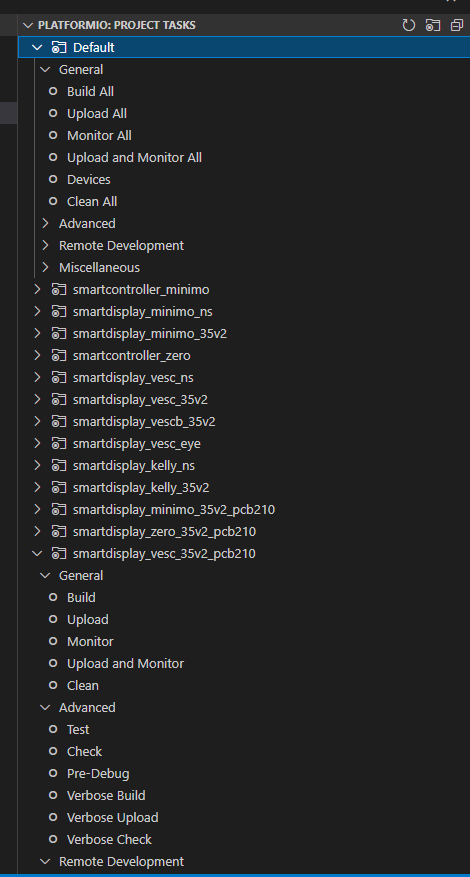470x877 pixels.
Task: Collapse the PlatformIO: Project Tasks panel
Action: click(x=27, y=25)
